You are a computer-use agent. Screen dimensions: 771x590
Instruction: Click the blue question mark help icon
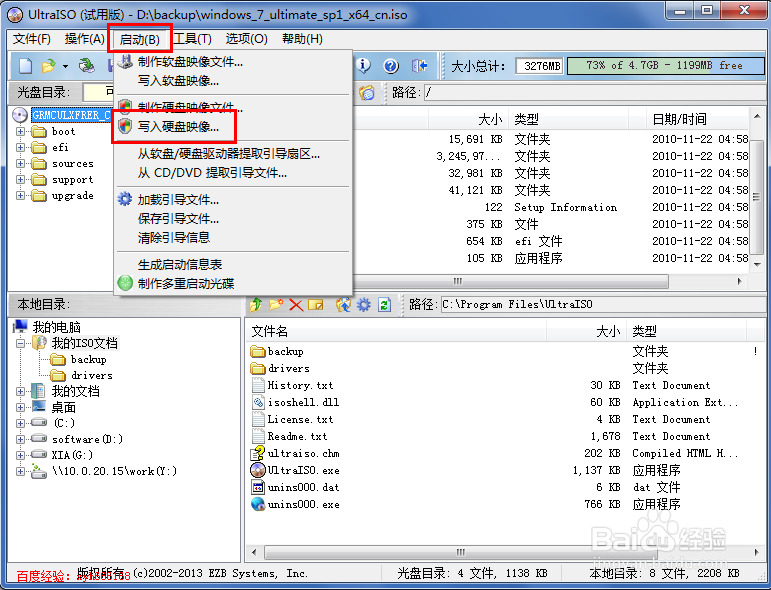point(391,66)
